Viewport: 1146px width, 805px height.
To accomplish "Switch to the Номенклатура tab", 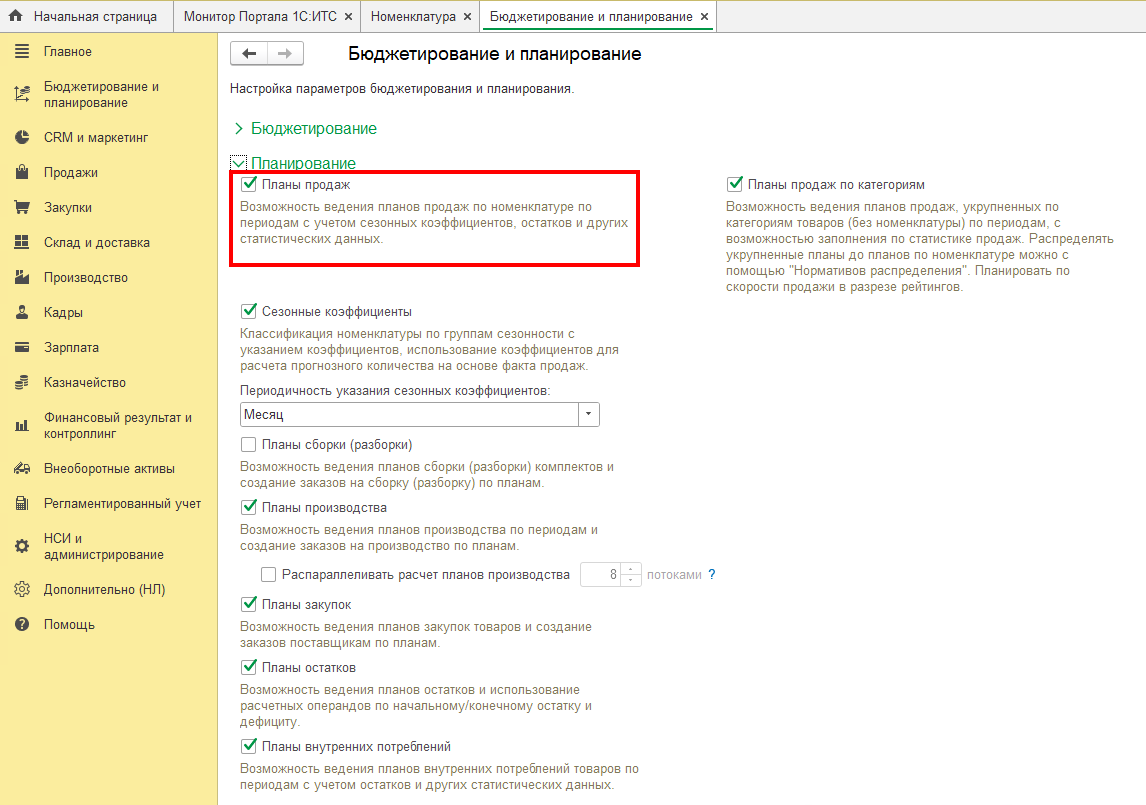I will [413, 16].
